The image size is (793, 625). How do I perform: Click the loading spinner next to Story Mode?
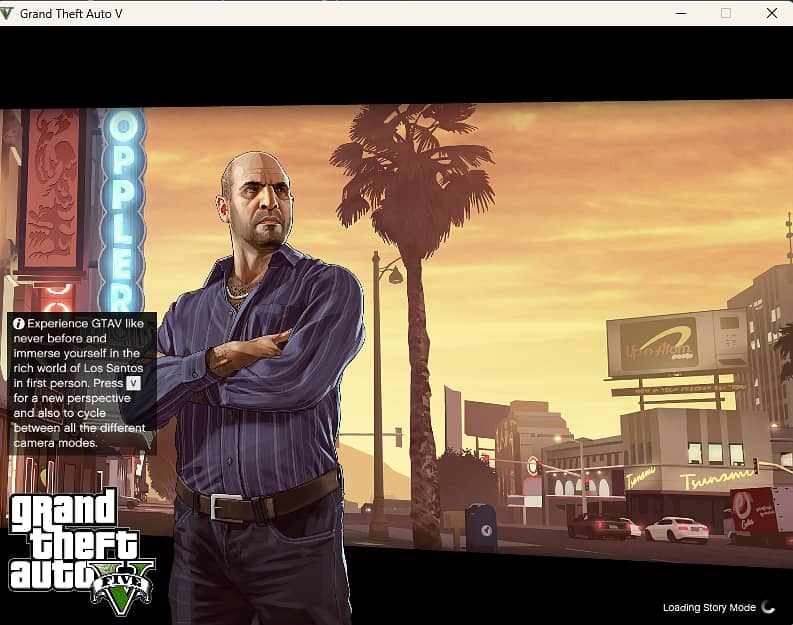(x=768, y=607)
